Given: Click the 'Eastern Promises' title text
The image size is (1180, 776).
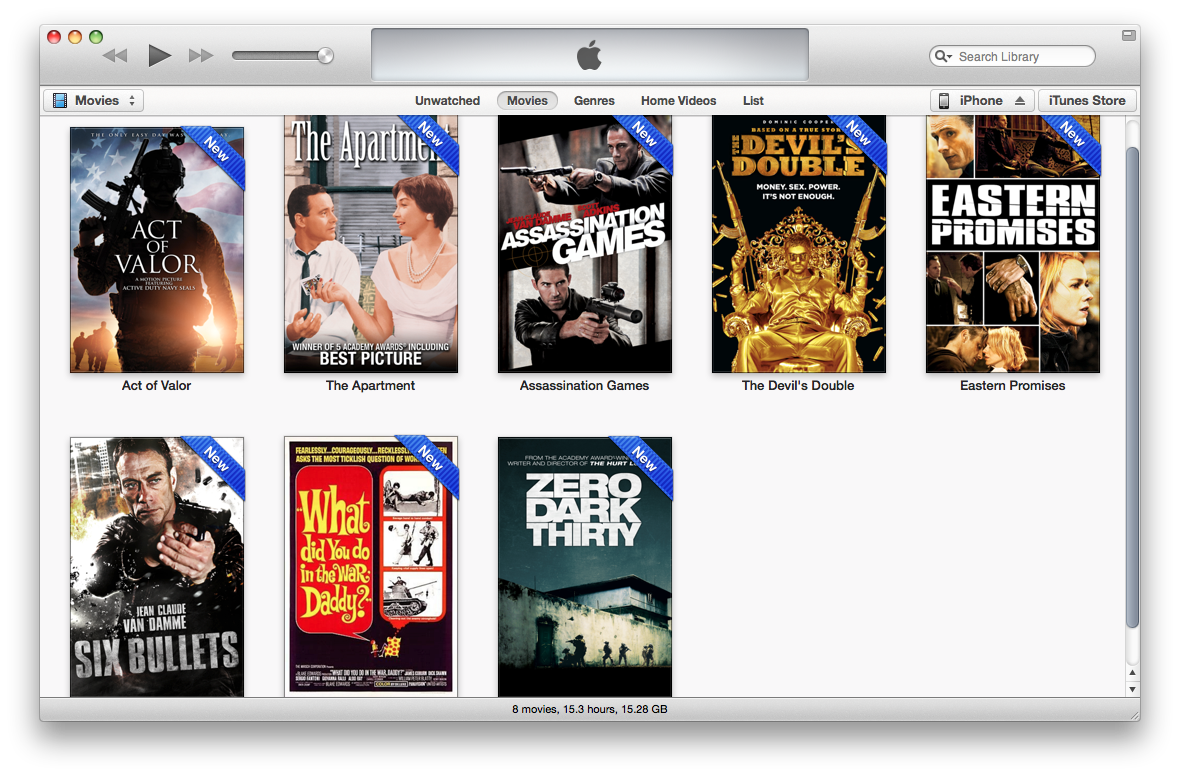Looking at the screenshot, I should pyautogui.click(x=1013, y=385).
